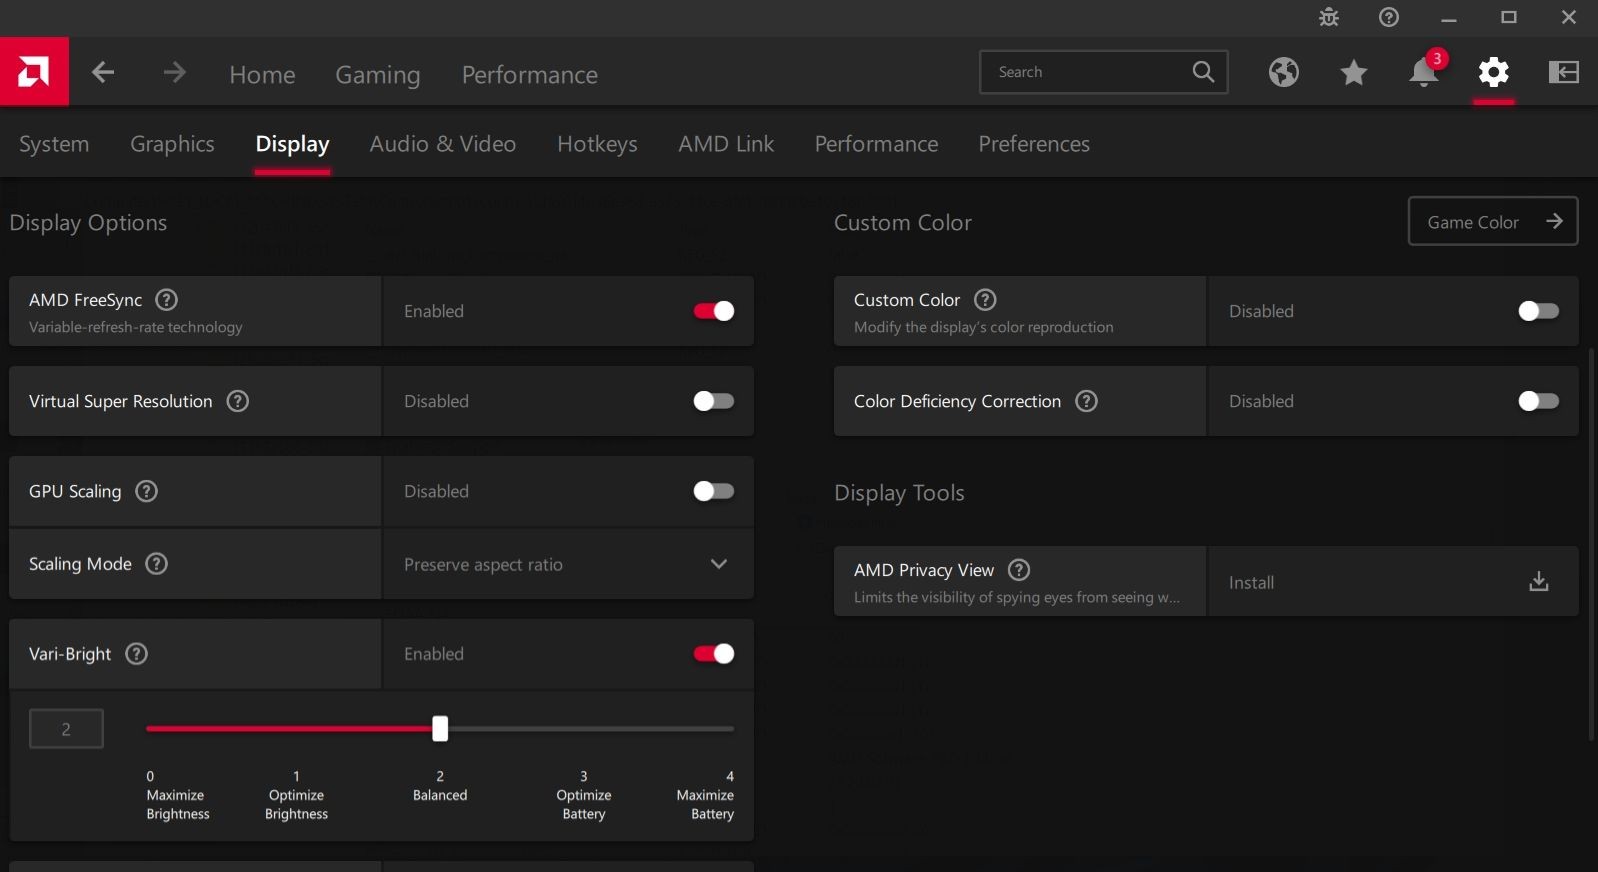Switch to the settings Performance tab
Screen dimensions: 1598x872
876,144
